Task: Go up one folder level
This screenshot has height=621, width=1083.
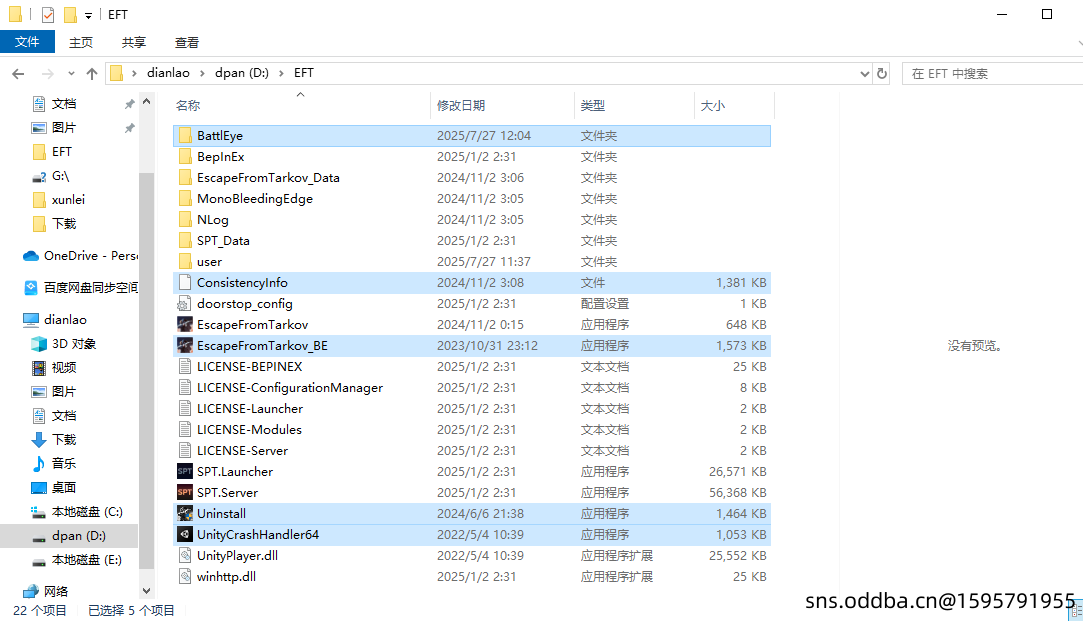Action: pyautogui.click(x=92, y=73)
